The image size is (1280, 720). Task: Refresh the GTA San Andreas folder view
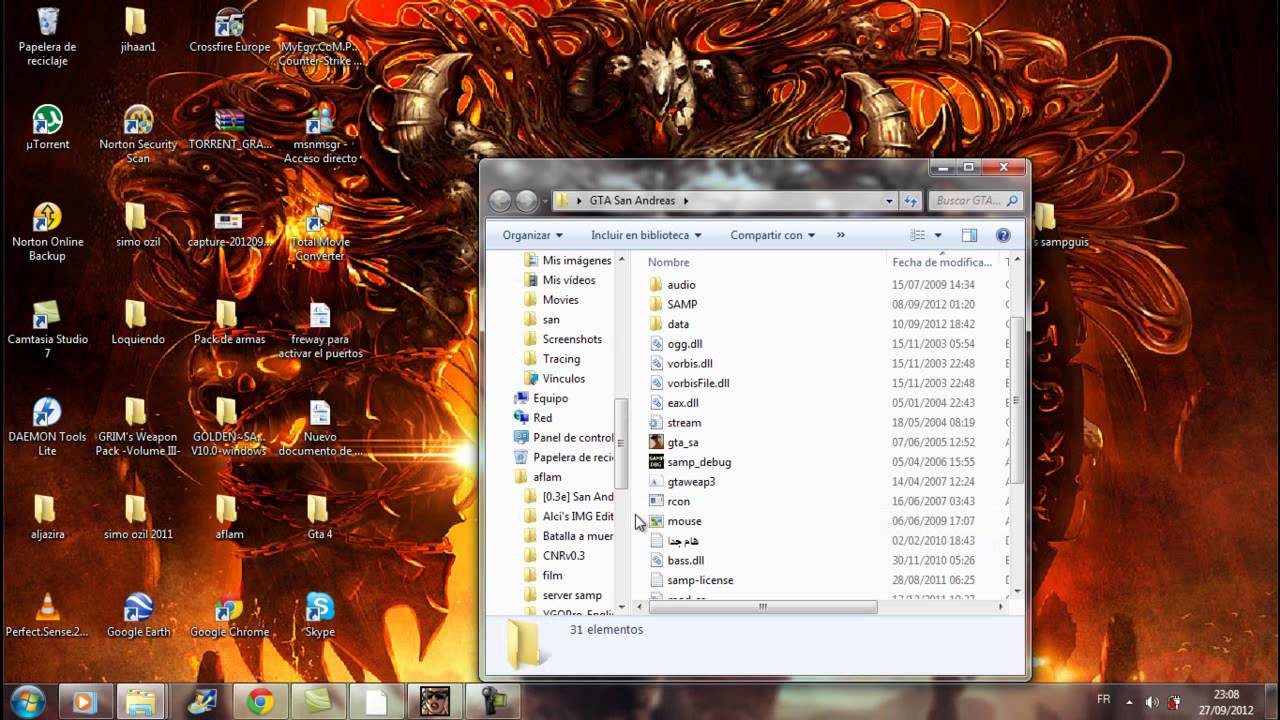tap(910, 200)
